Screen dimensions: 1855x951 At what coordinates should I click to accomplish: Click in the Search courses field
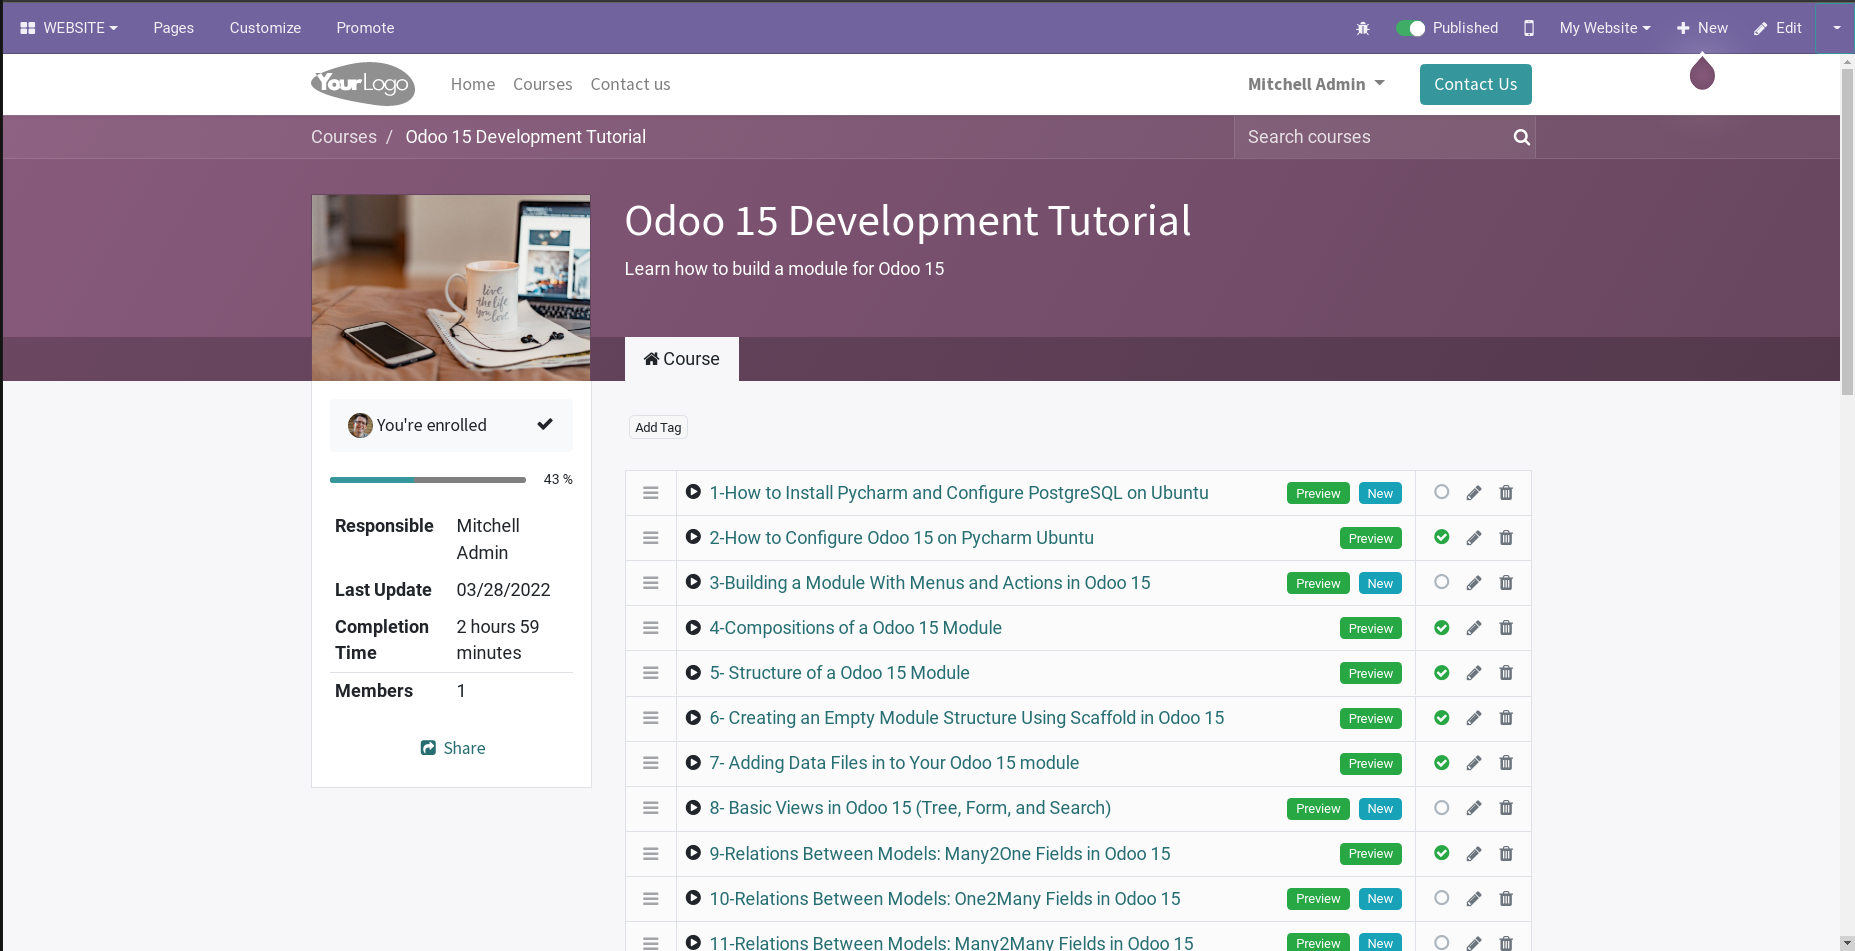click(x=1371, y=137)
